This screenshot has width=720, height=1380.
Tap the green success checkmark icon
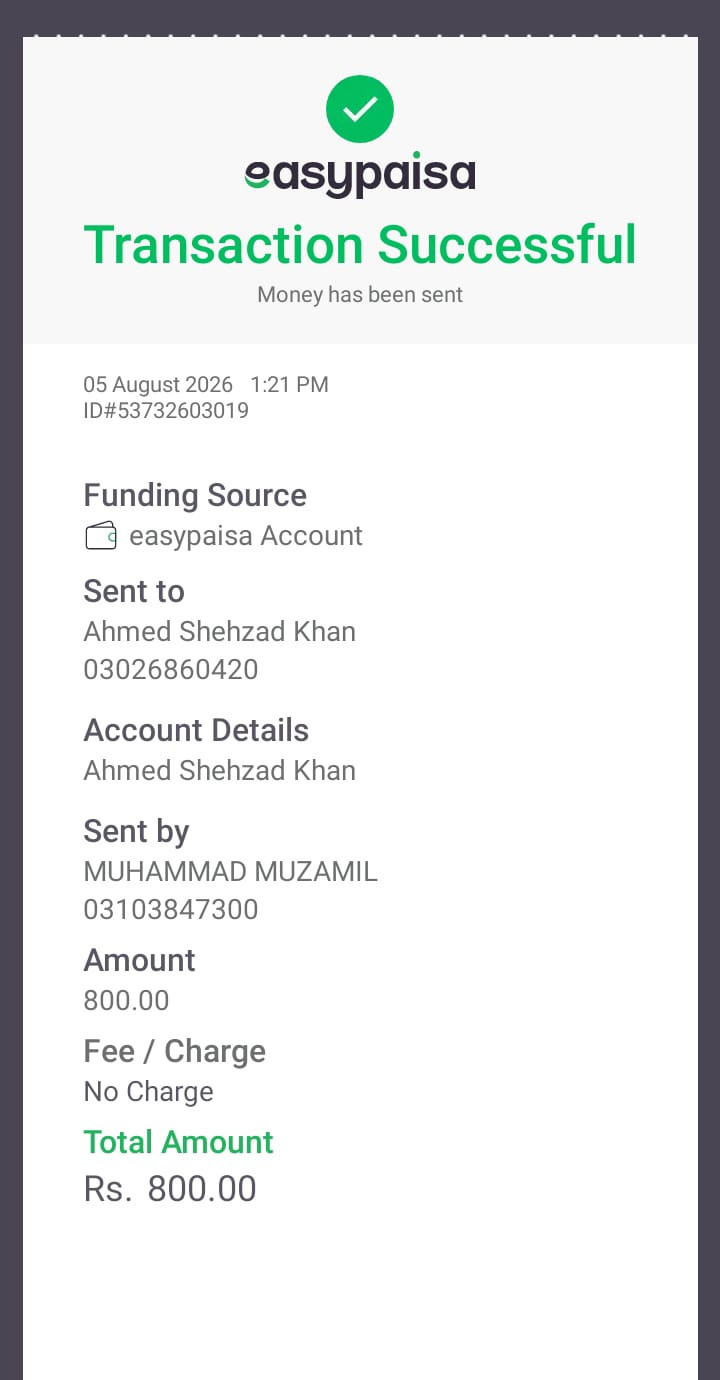coord(360,109)
